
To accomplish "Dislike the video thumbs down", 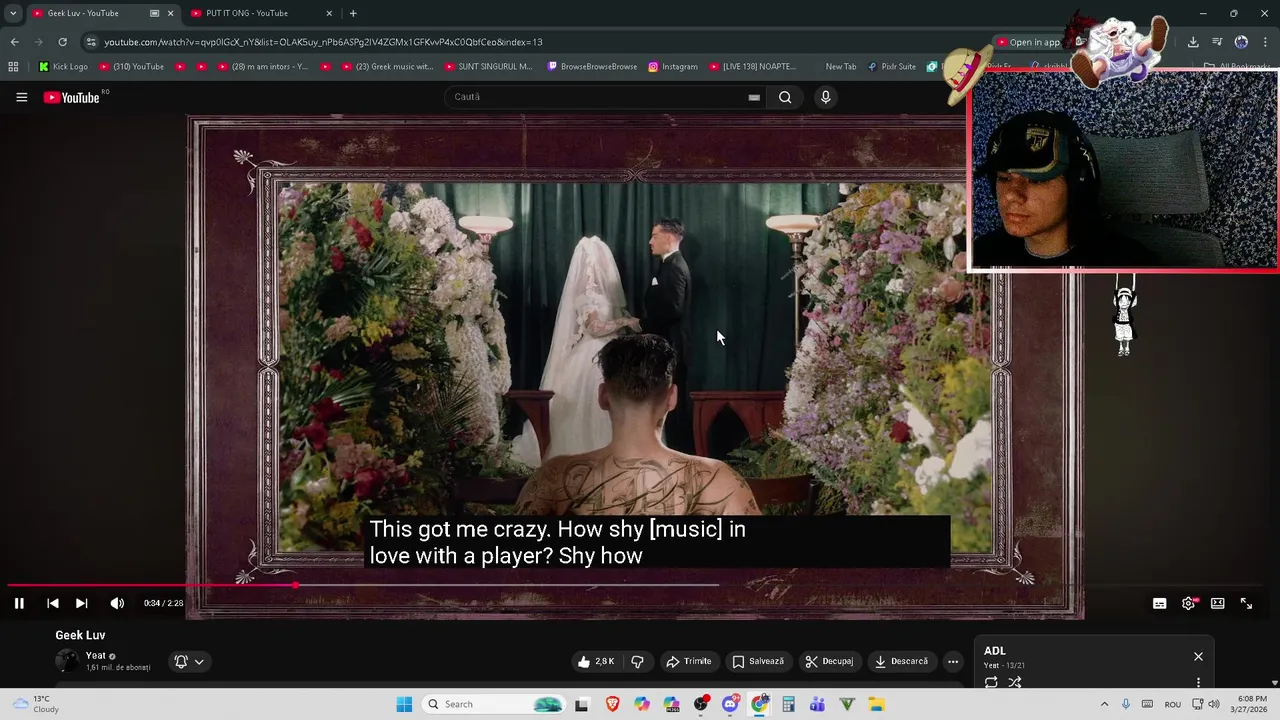I will coord(637,661).
